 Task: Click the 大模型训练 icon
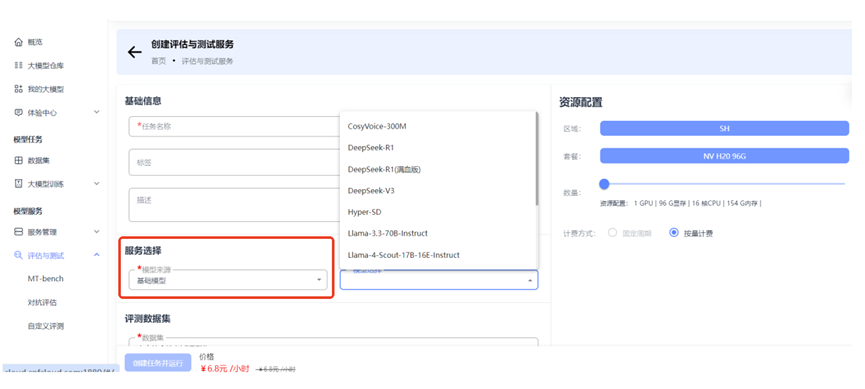19,184
